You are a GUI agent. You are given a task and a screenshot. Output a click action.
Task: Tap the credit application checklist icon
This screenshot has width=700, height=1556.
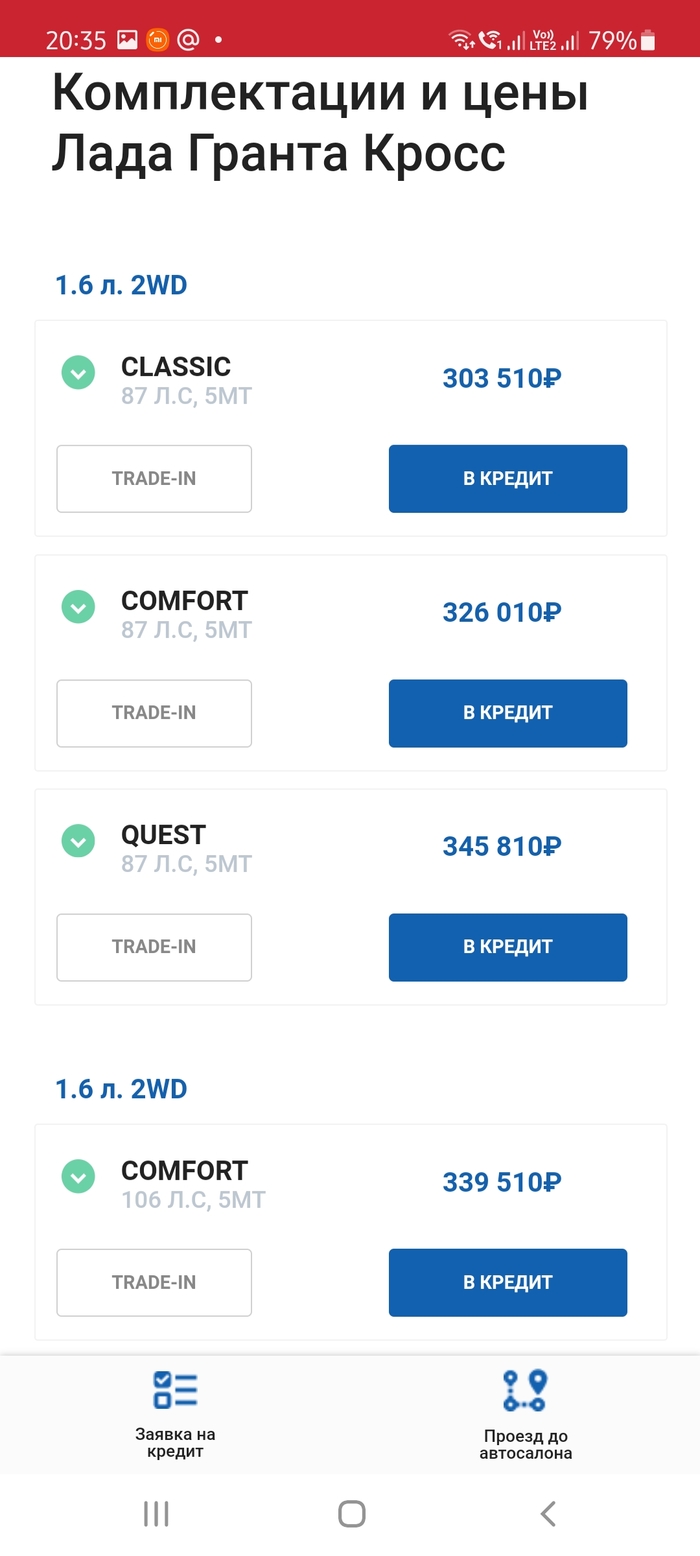175,1390
